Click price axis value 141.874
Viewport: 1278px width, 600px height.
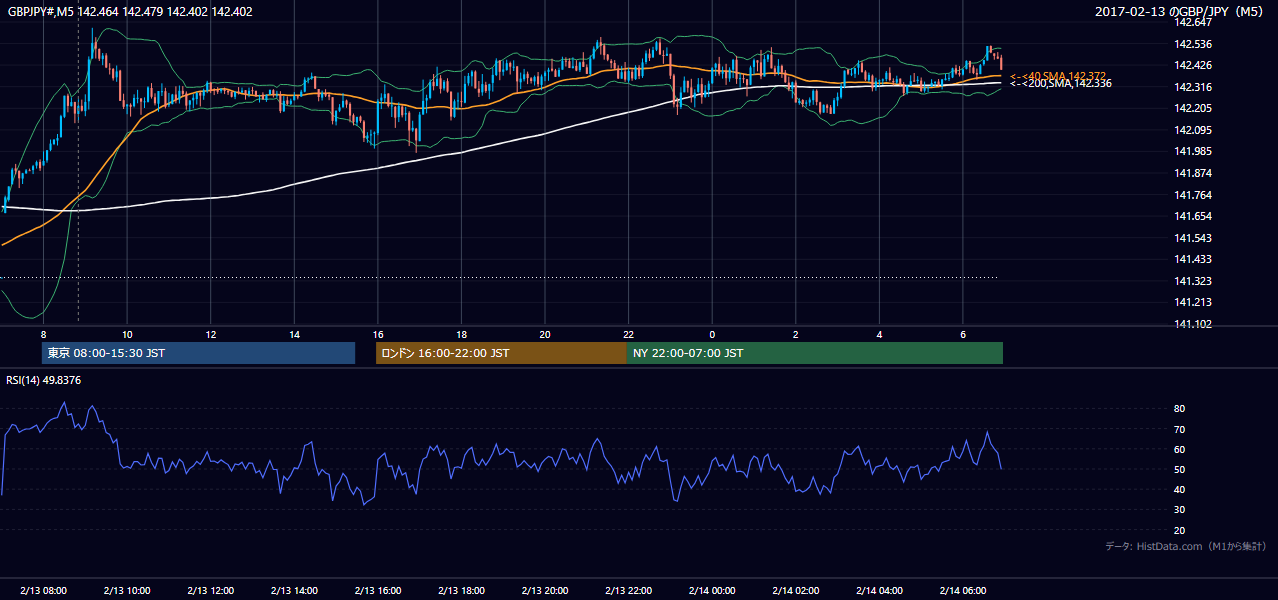1193,173
